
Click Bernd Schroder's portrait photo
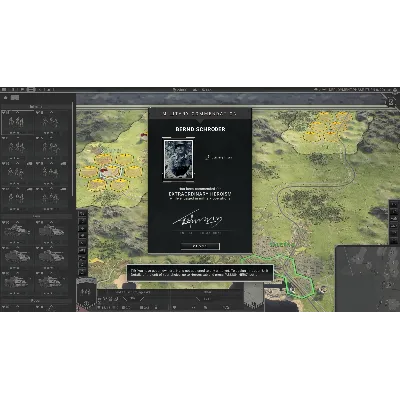click(178, 159)
